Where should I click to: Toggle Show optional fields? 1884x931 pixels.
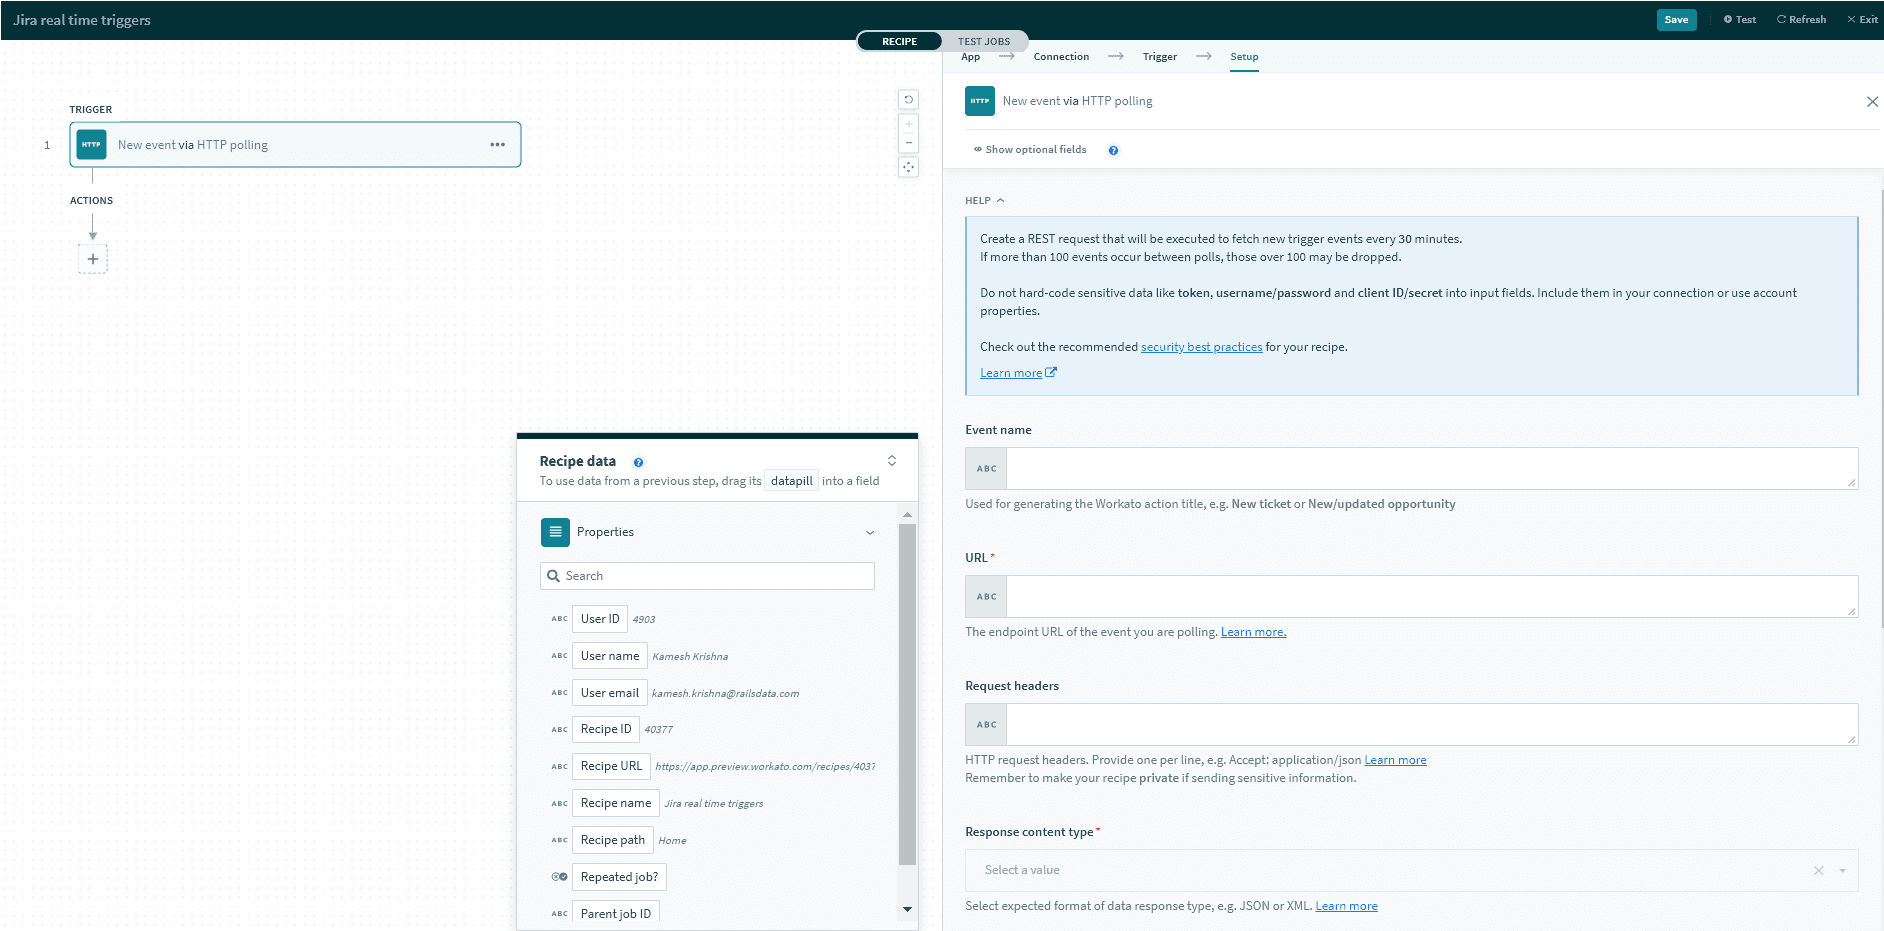1030,150
